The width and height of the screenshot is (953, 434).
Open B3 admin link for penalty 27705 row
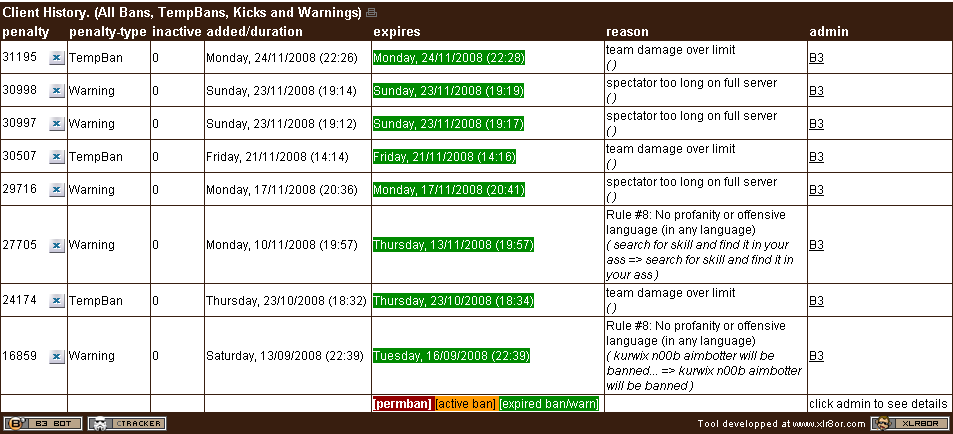816,244
